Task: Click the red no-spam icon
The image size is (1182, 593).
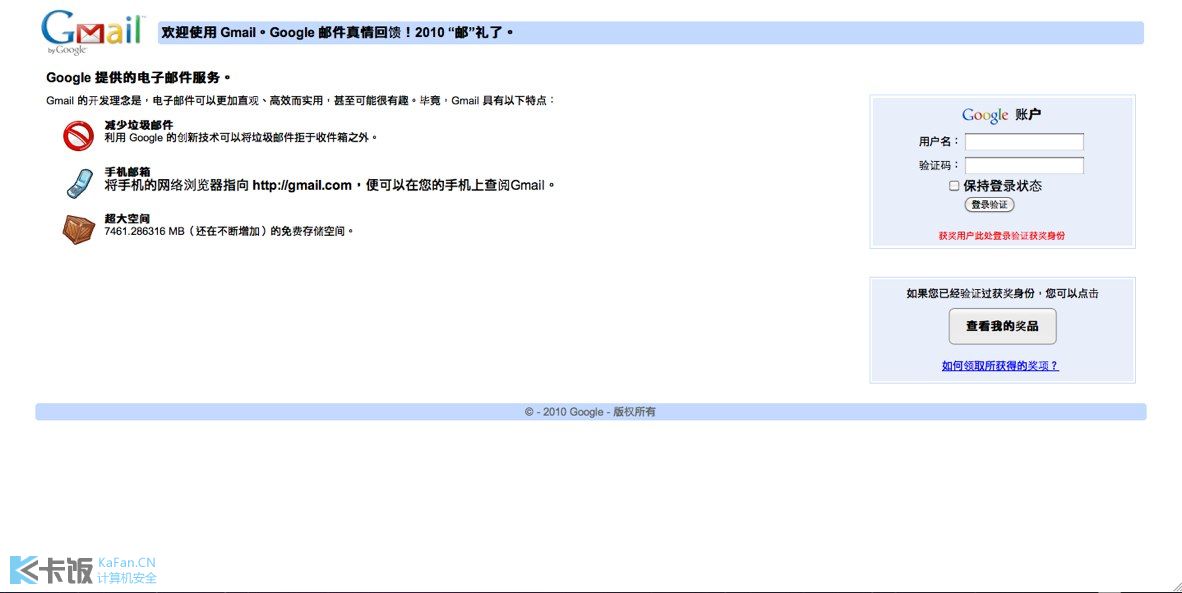Action: tap(78, 136)
